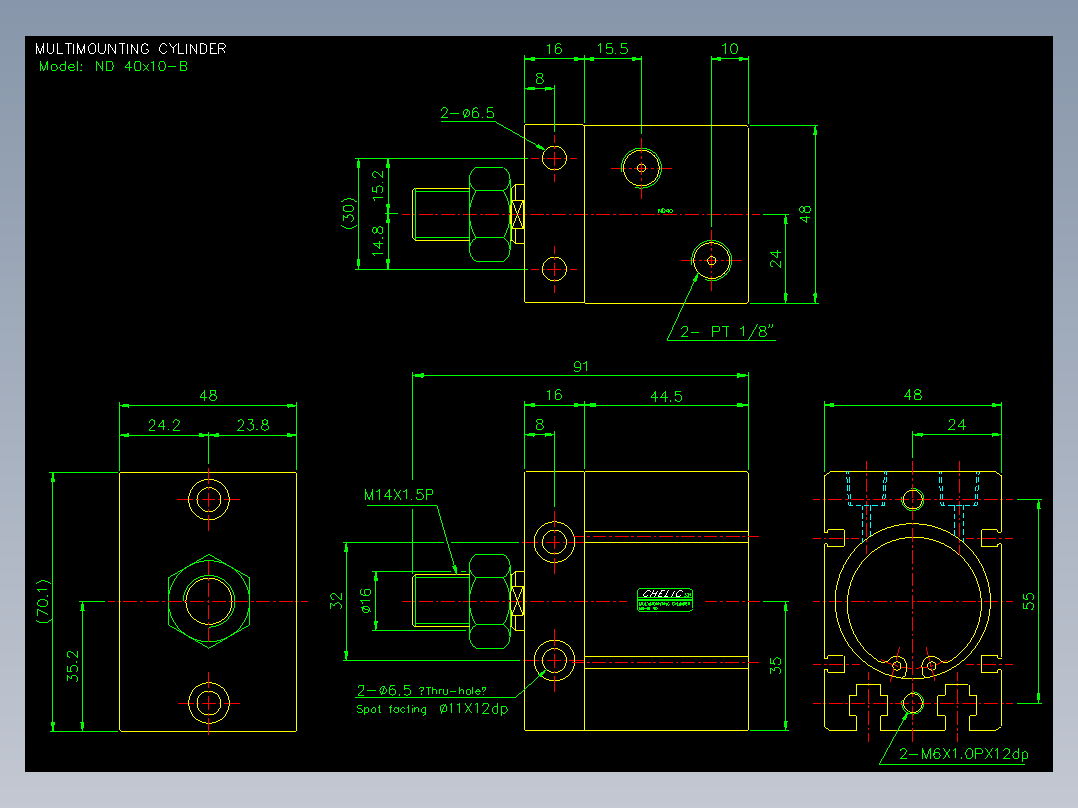Select the 2- PT 1/8" port annotation
The height and width of the screenshot is (808, 1078).
click(727, 331)
